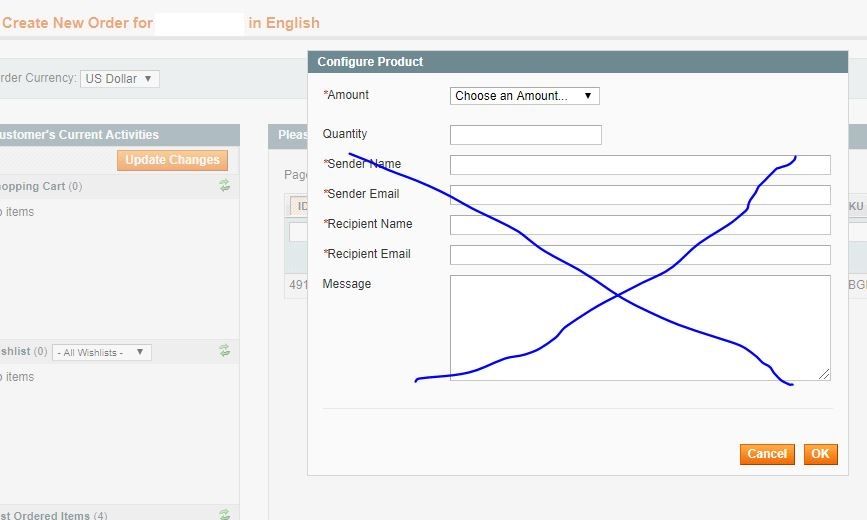Confirm the dialog with OK
This screenshot has height=520, width=867.
[820, 454]
